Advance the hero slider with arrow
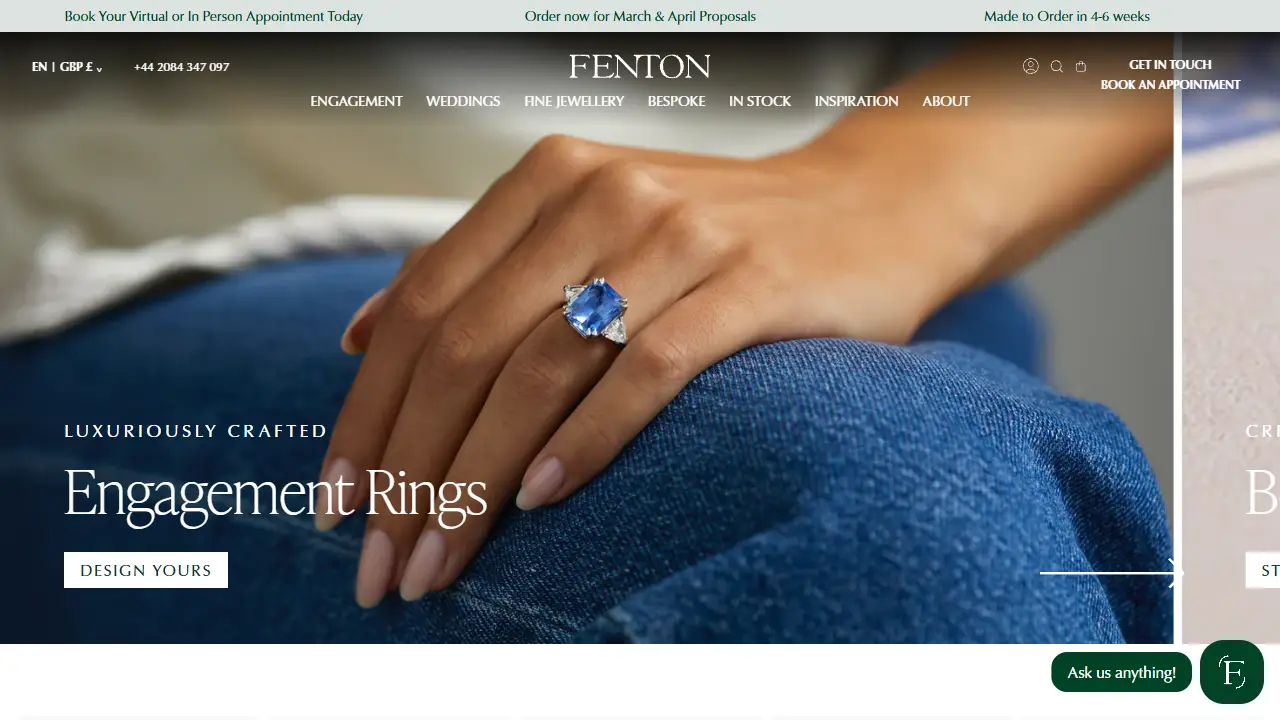The image size is (1280, 720). 1112,573
